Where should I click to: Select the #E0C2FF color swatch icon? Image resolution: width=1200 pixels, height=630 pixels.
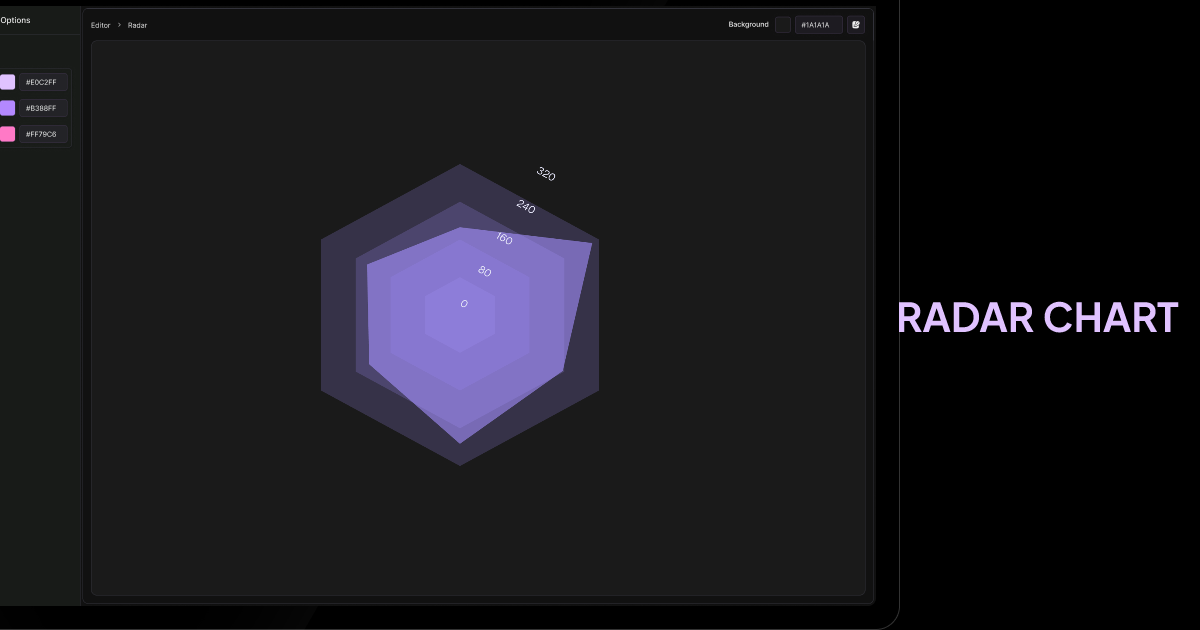[8, 82]
